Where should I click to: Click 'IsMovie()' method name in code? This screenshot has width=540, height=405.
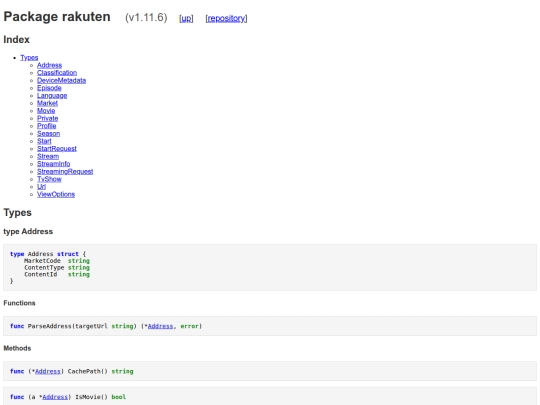pyautogui.click(x=92, y=397)
